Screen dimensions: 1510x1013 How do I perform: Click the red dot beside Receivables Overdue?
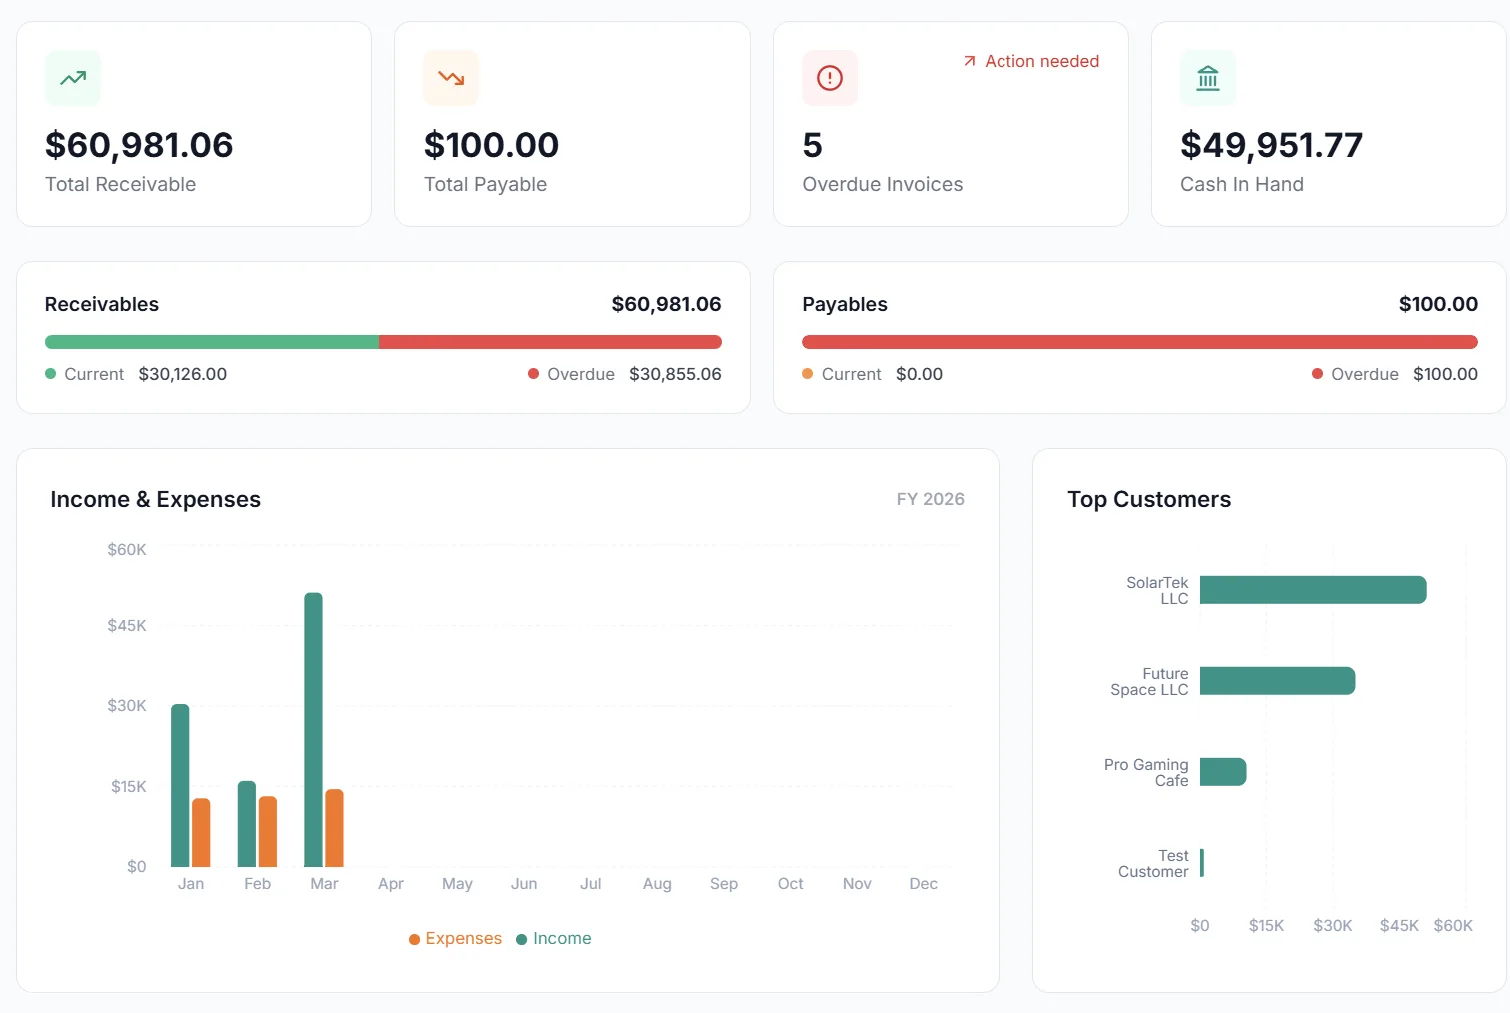click(534, 374)
